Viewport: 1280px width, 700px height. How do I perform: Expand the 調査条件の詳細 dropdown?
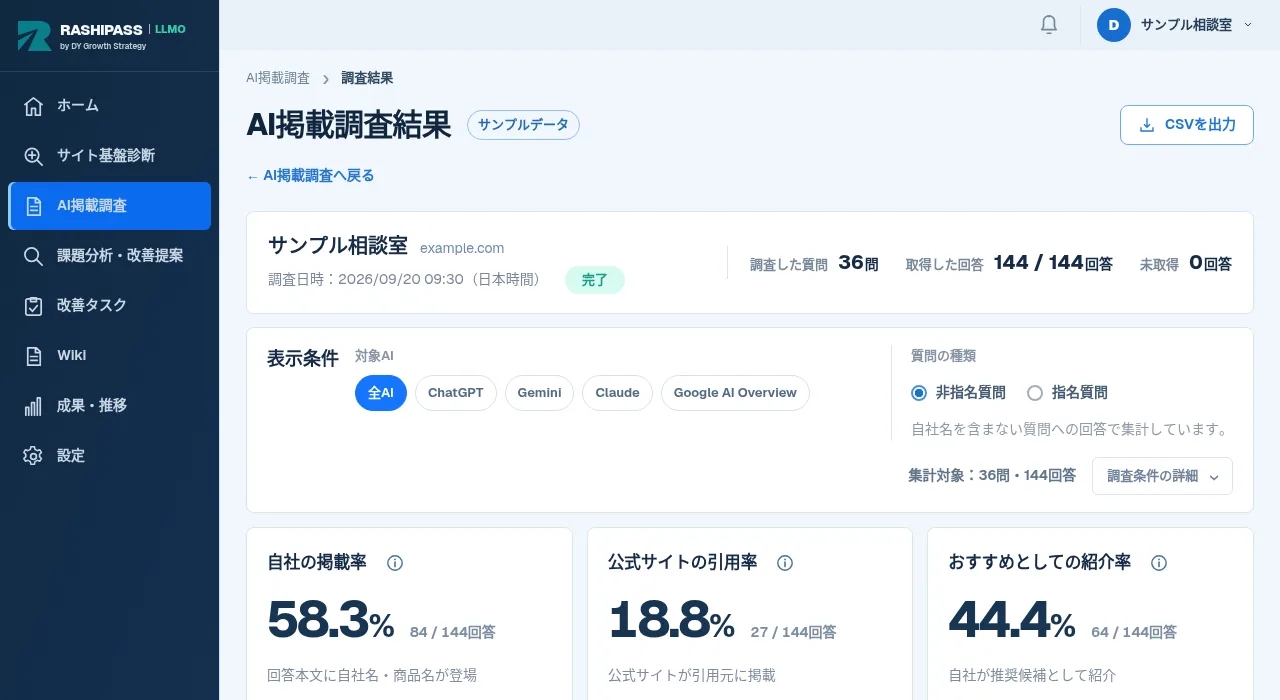point(1163,476)
